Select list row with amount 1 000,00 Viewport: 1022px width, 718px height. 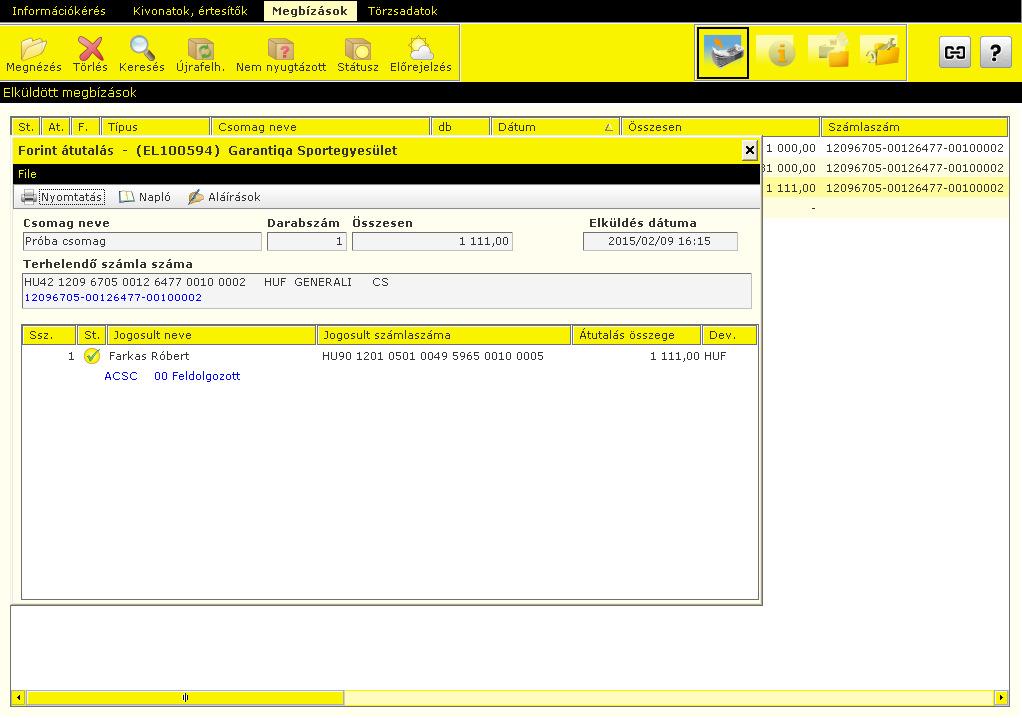pyautogui.click(x=885, y=148)
